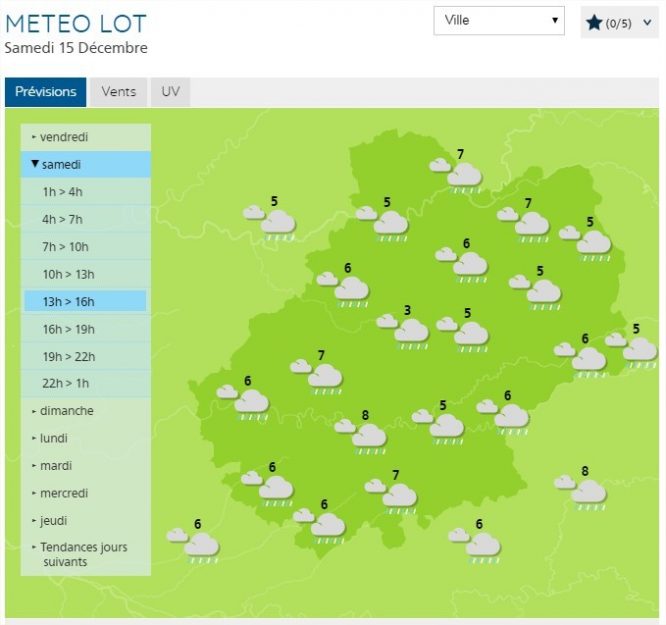Select the 16h > 19h time slot

click(x=86, y=329)
